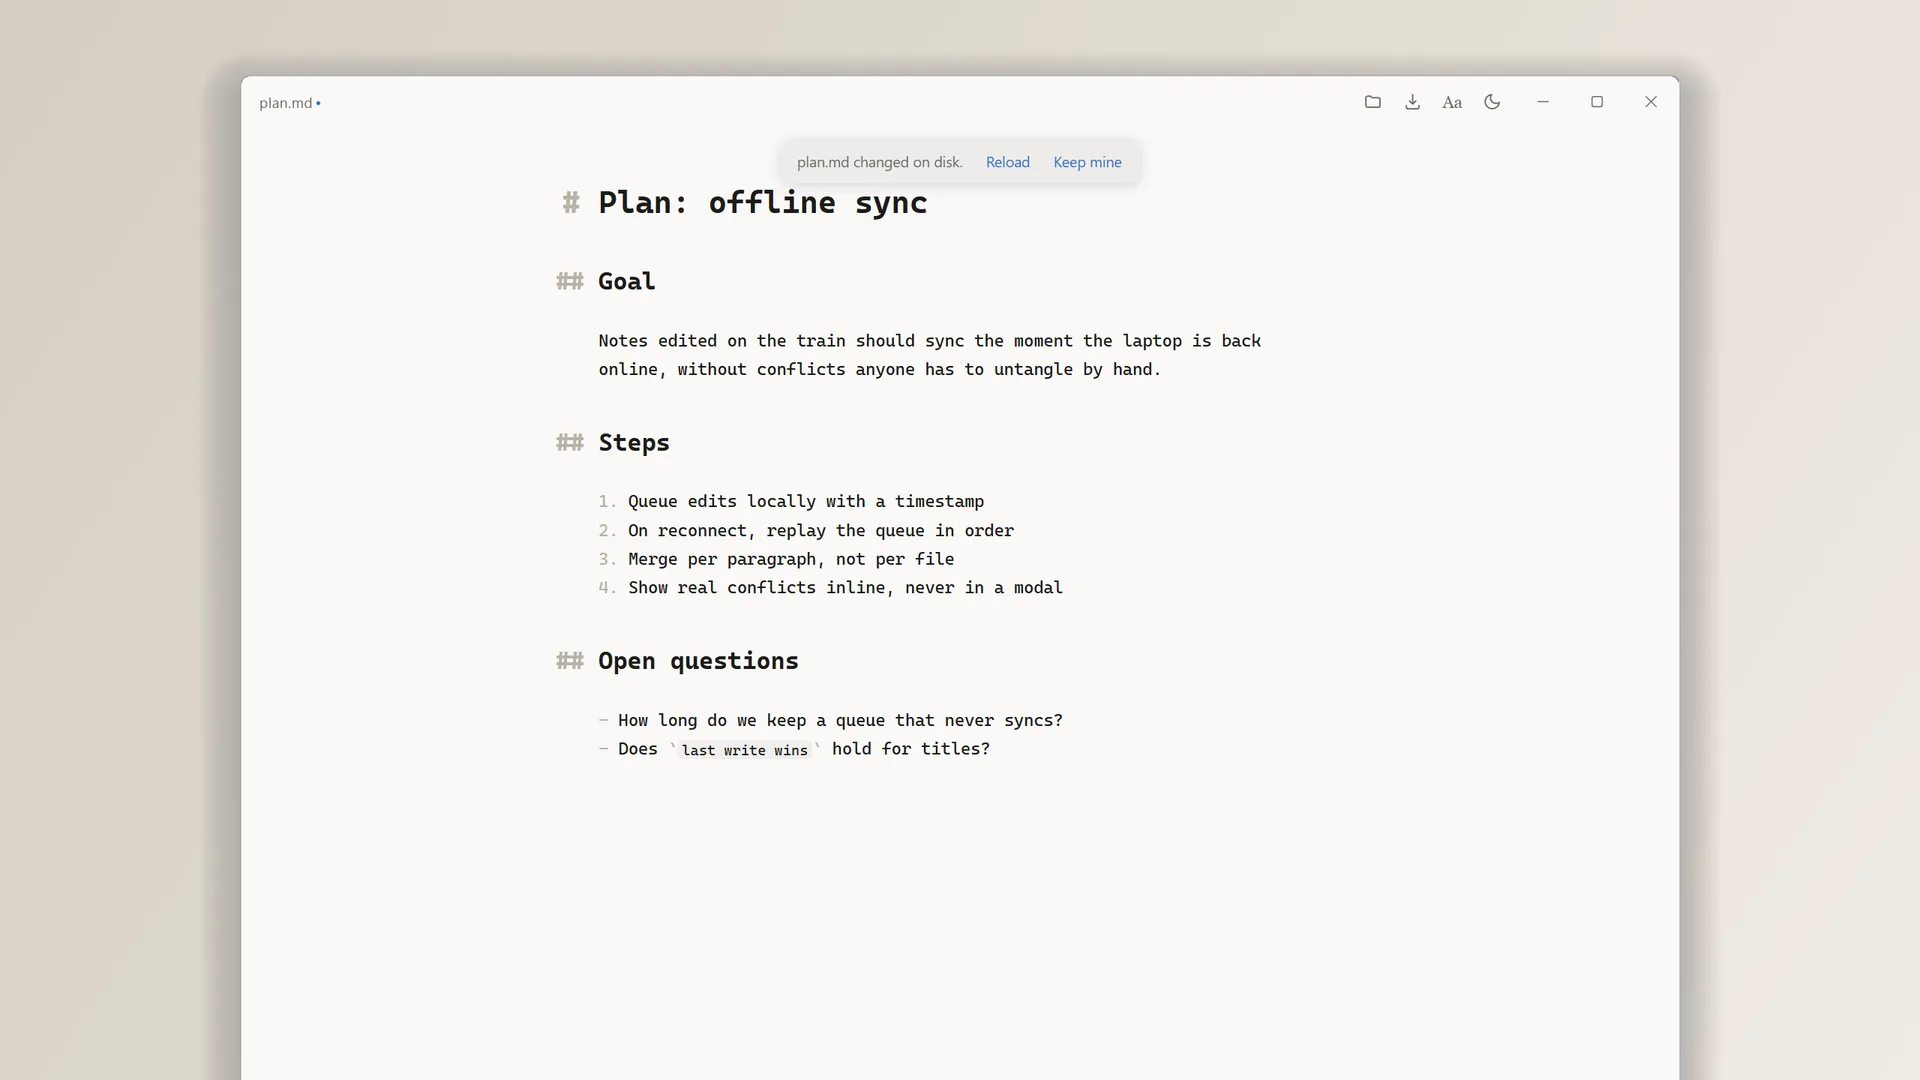Toggle dark mode with the moon icon

click(x=1492, y=102)
